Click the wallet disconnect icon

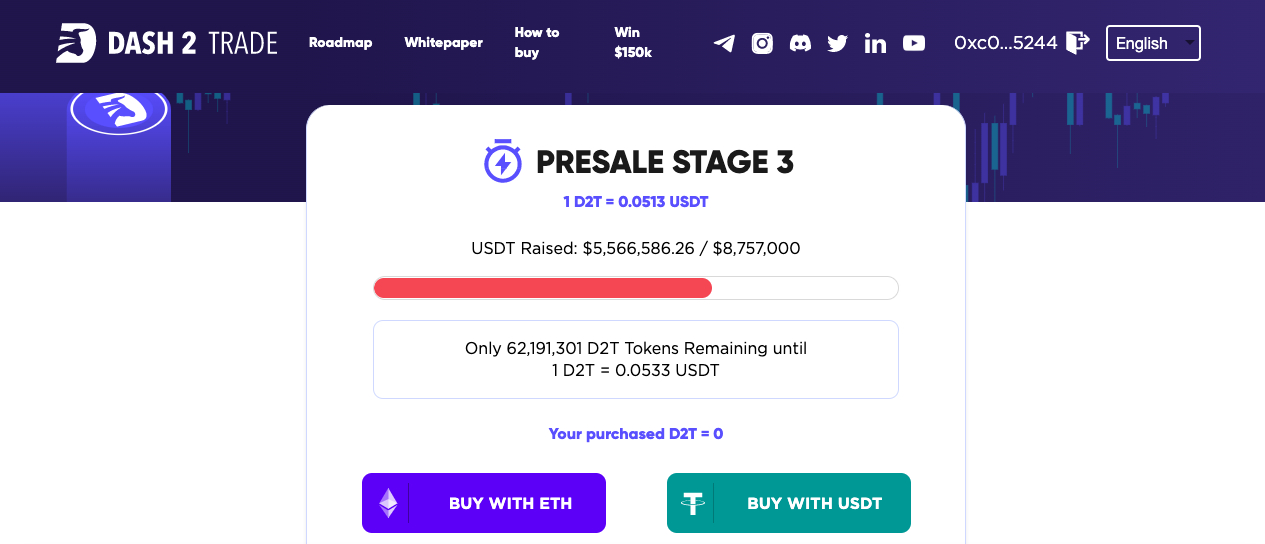(x=1077, y=43)
